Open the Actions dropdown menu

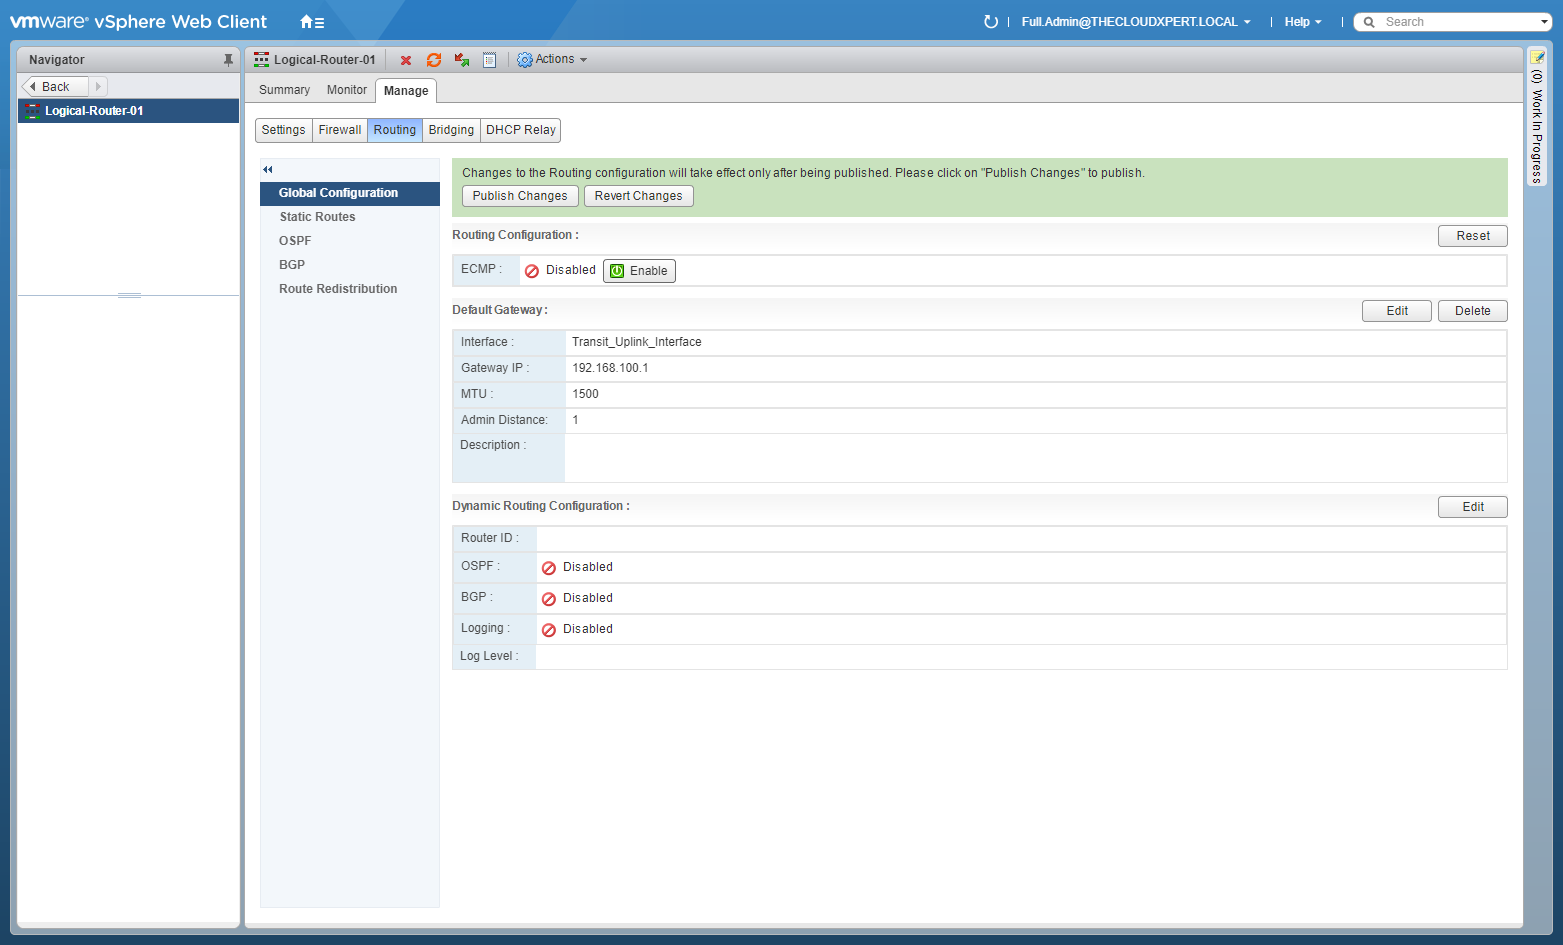552,60
